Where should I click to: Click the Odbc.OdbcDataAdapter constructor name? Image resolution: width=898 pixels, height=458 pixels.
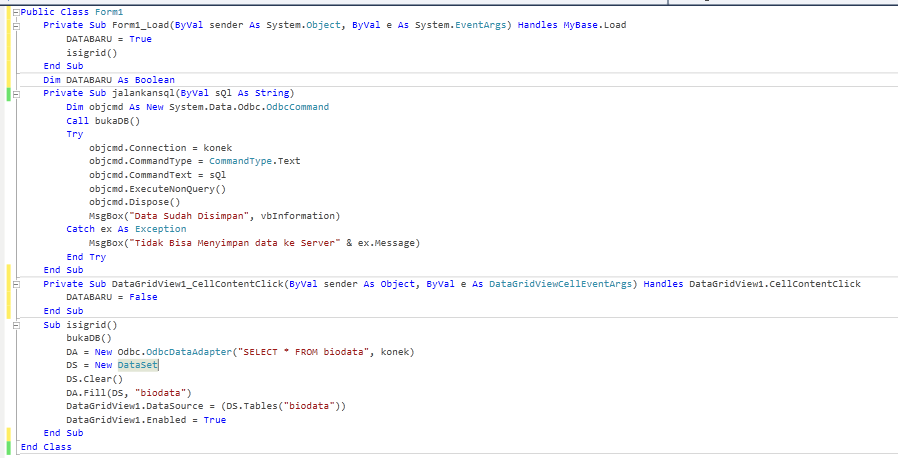pos(175,352)
